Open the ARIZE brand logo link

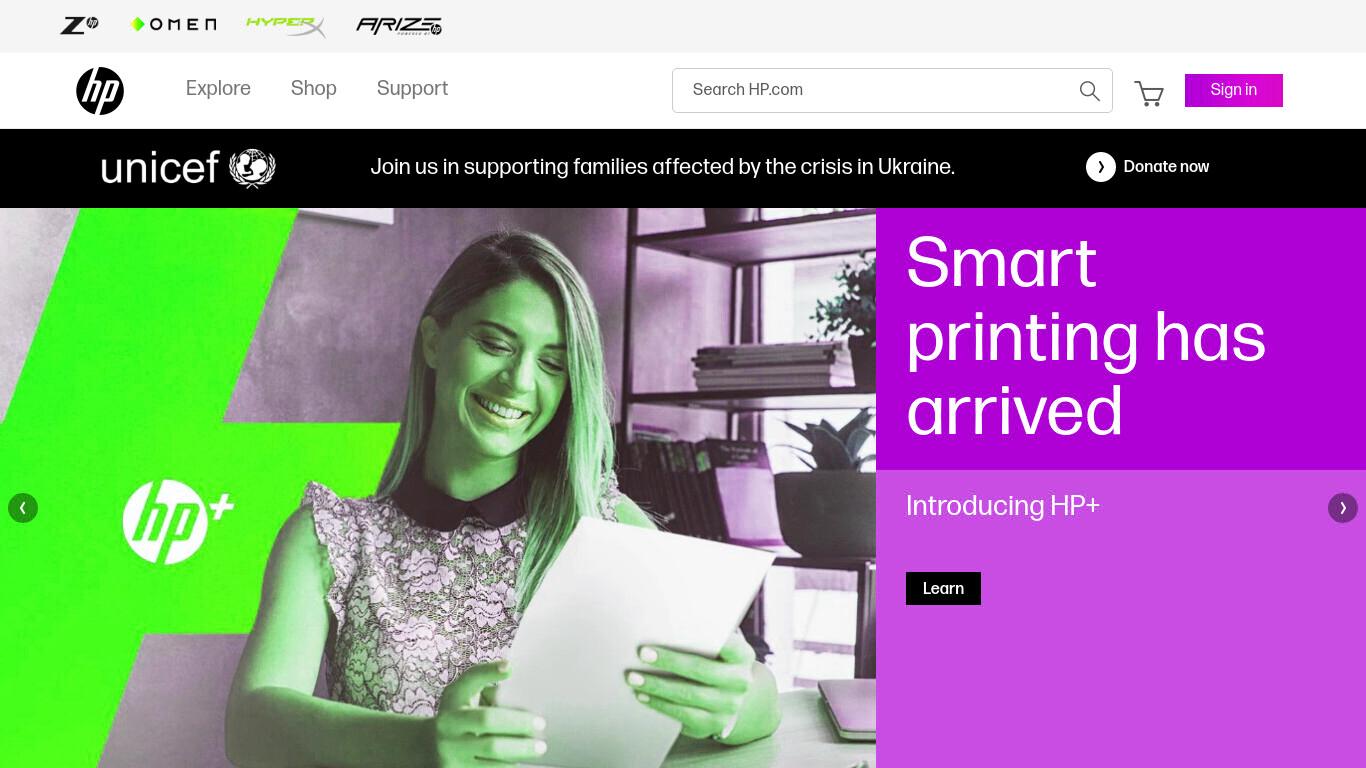pyautogui.click(x=399, y=26)
